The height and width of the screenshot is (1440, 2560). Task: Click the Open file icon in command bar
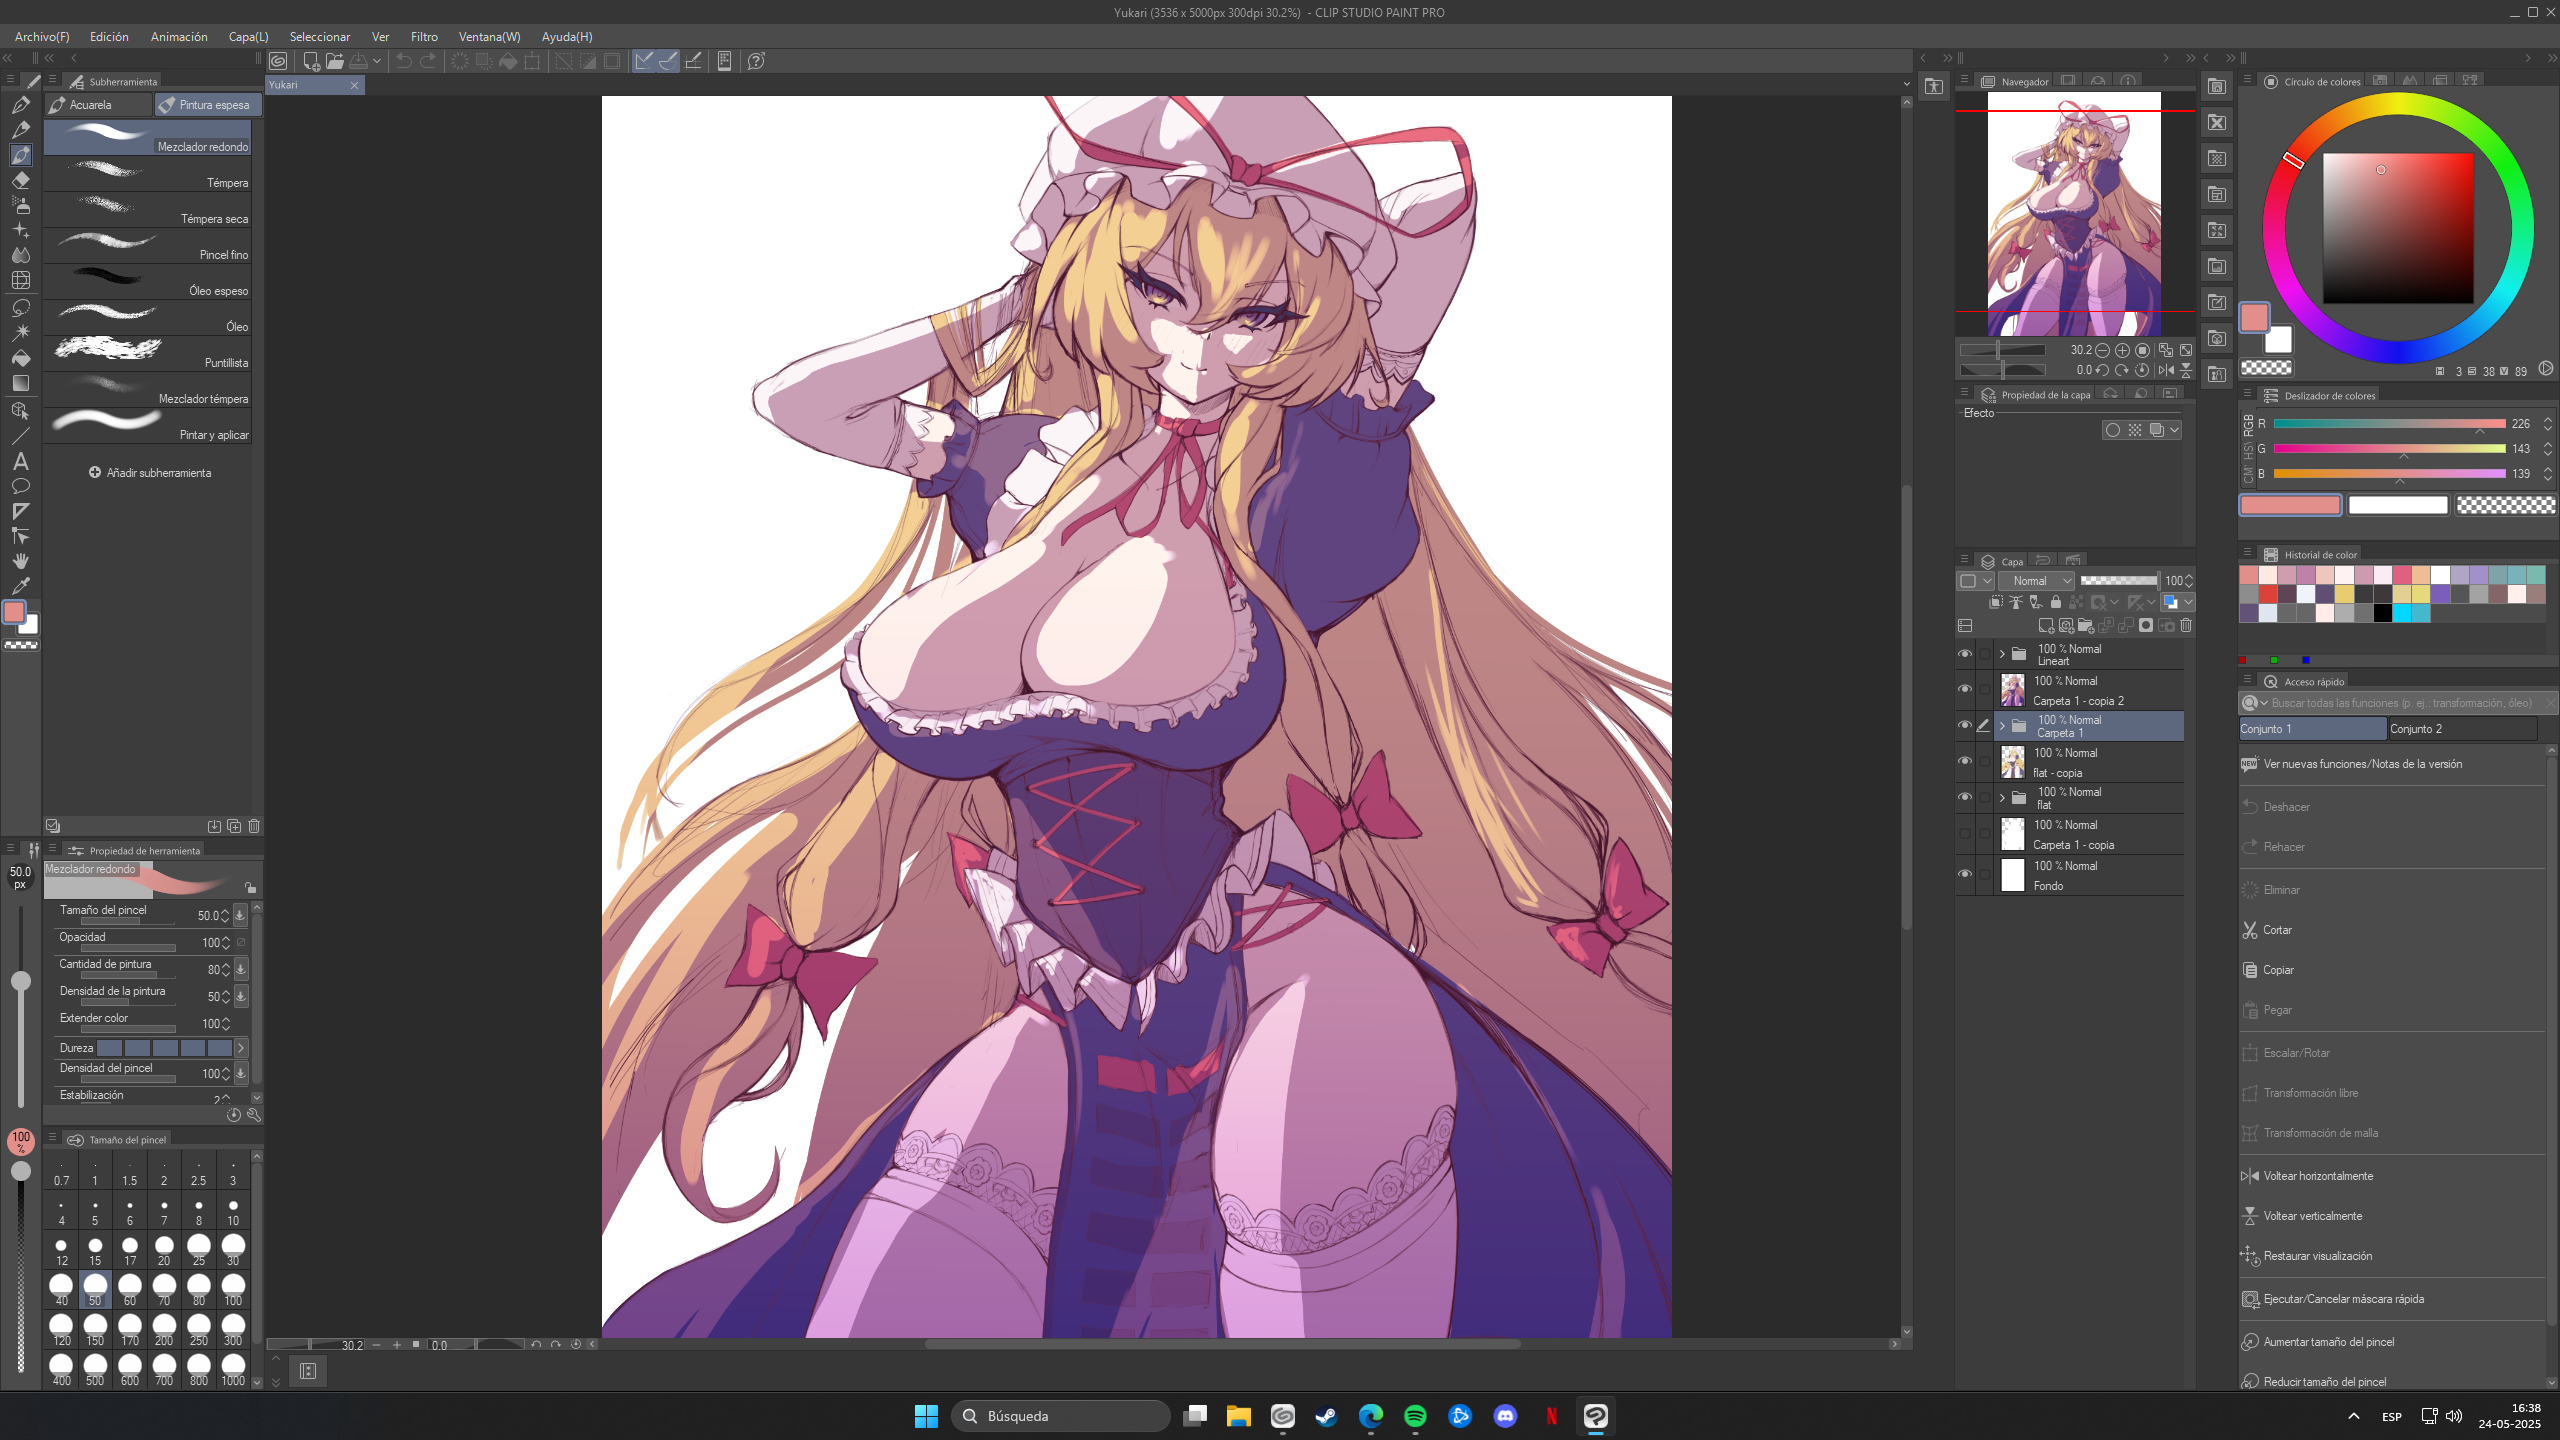335,61
